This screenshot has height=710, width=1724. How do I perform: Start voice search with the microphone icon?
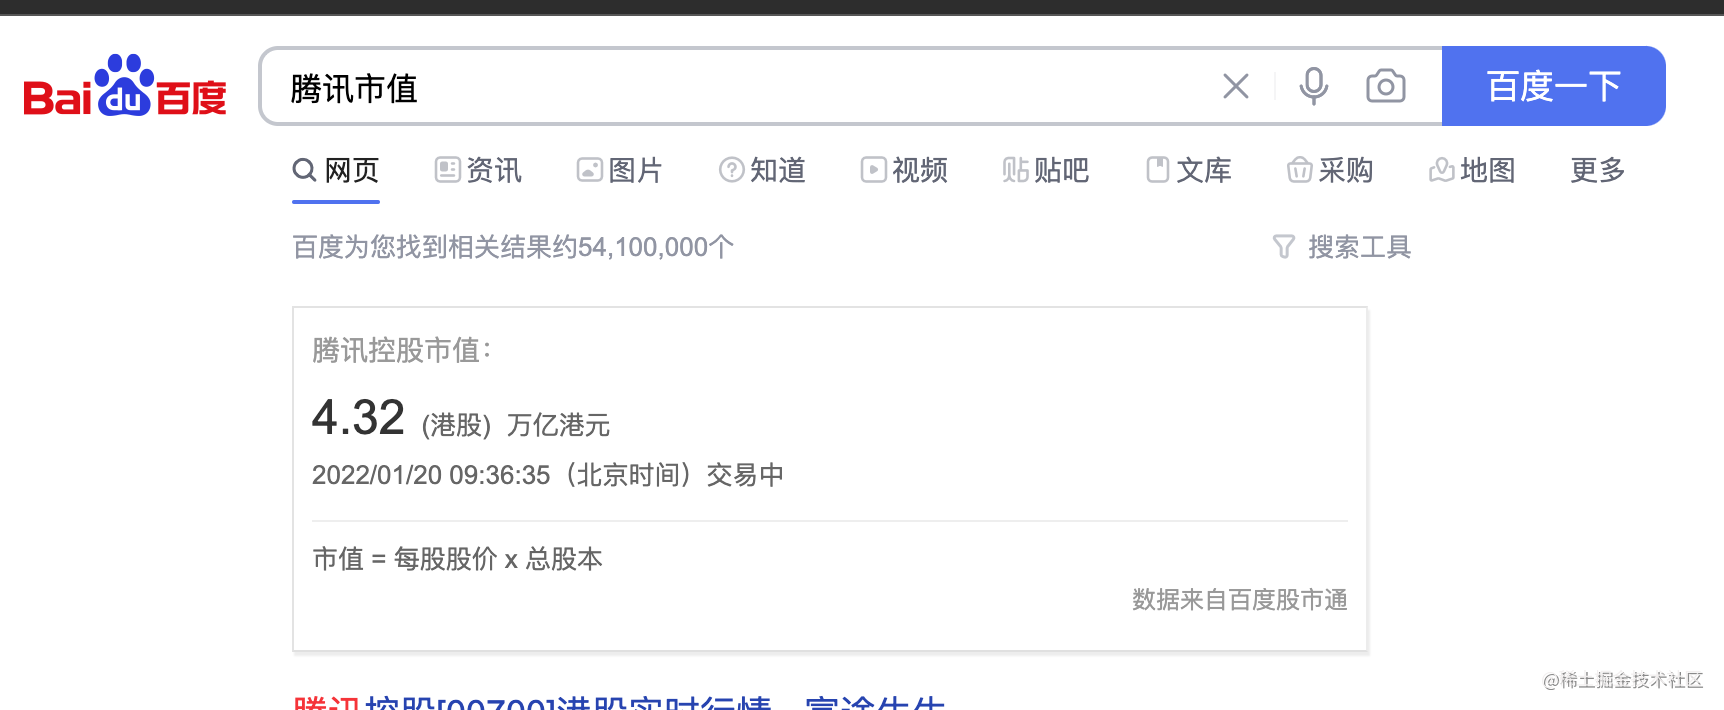tap(1313, 86)
